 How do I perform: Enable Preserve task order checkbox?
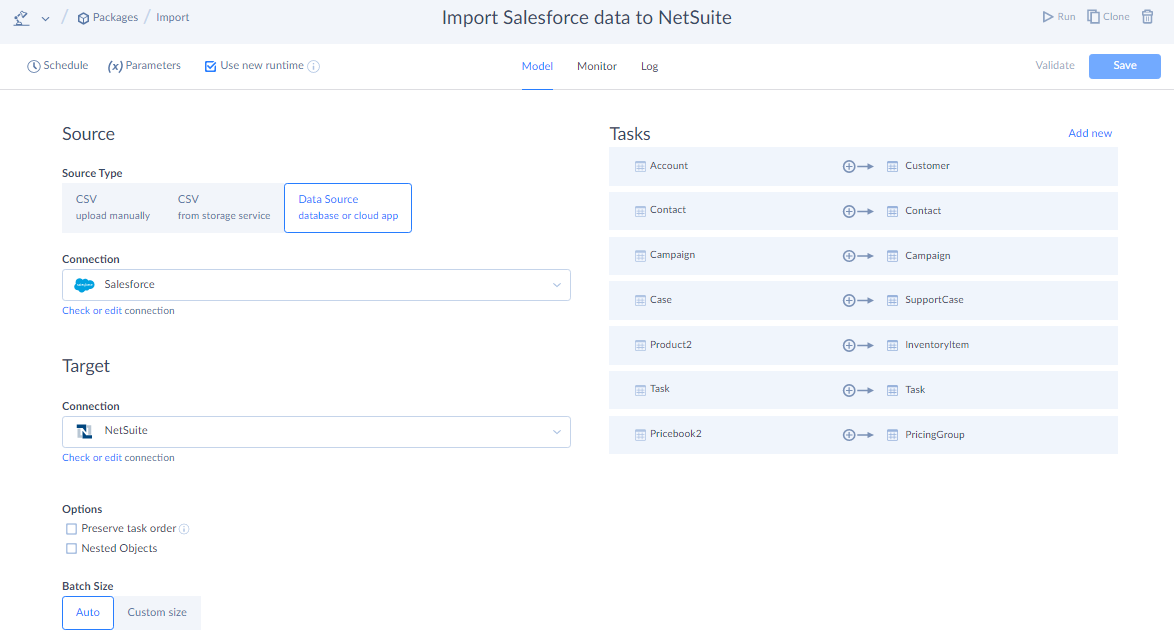tap(71, 528)
